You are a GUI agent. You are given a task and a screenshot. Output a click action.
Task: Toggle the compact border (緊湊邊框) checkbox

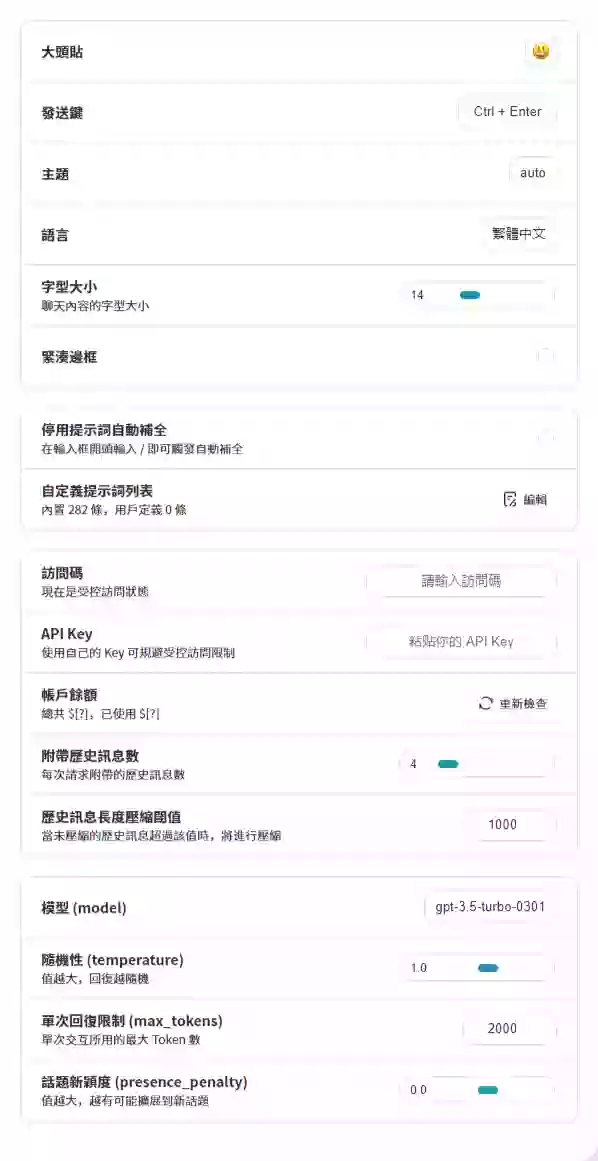click(x=545, y=356)
